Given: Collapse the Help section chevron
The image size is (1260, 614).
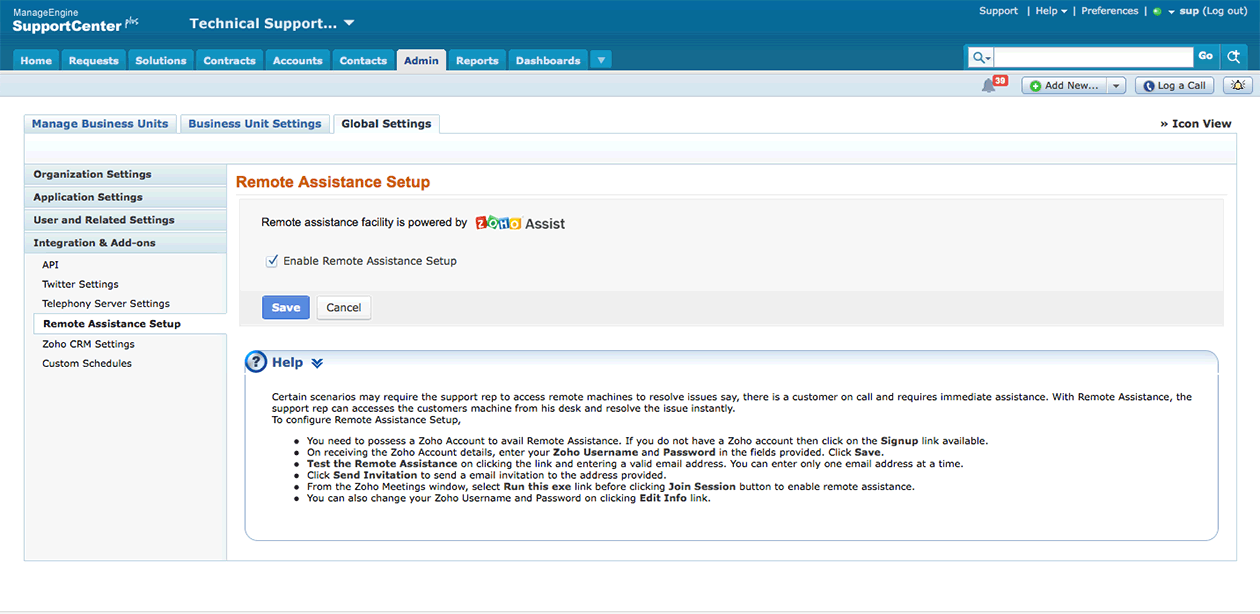Looking at the screenshot, I should click(317, 363).
